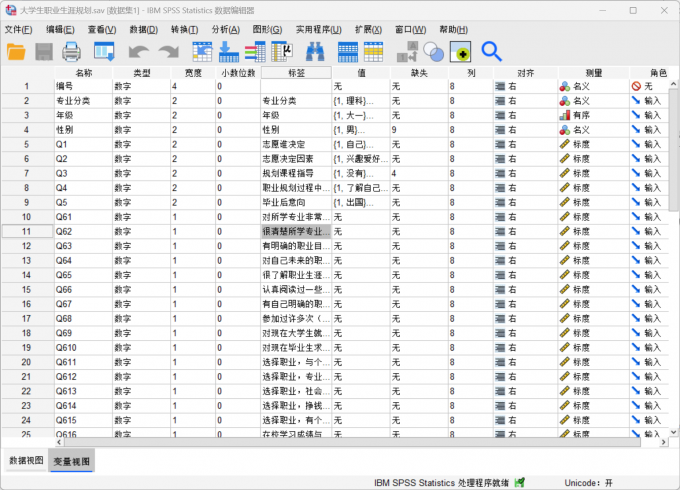This screenshot has height=490, width=680.
Task: Click the magnifying glass Search icon
Action: point(491,51)
